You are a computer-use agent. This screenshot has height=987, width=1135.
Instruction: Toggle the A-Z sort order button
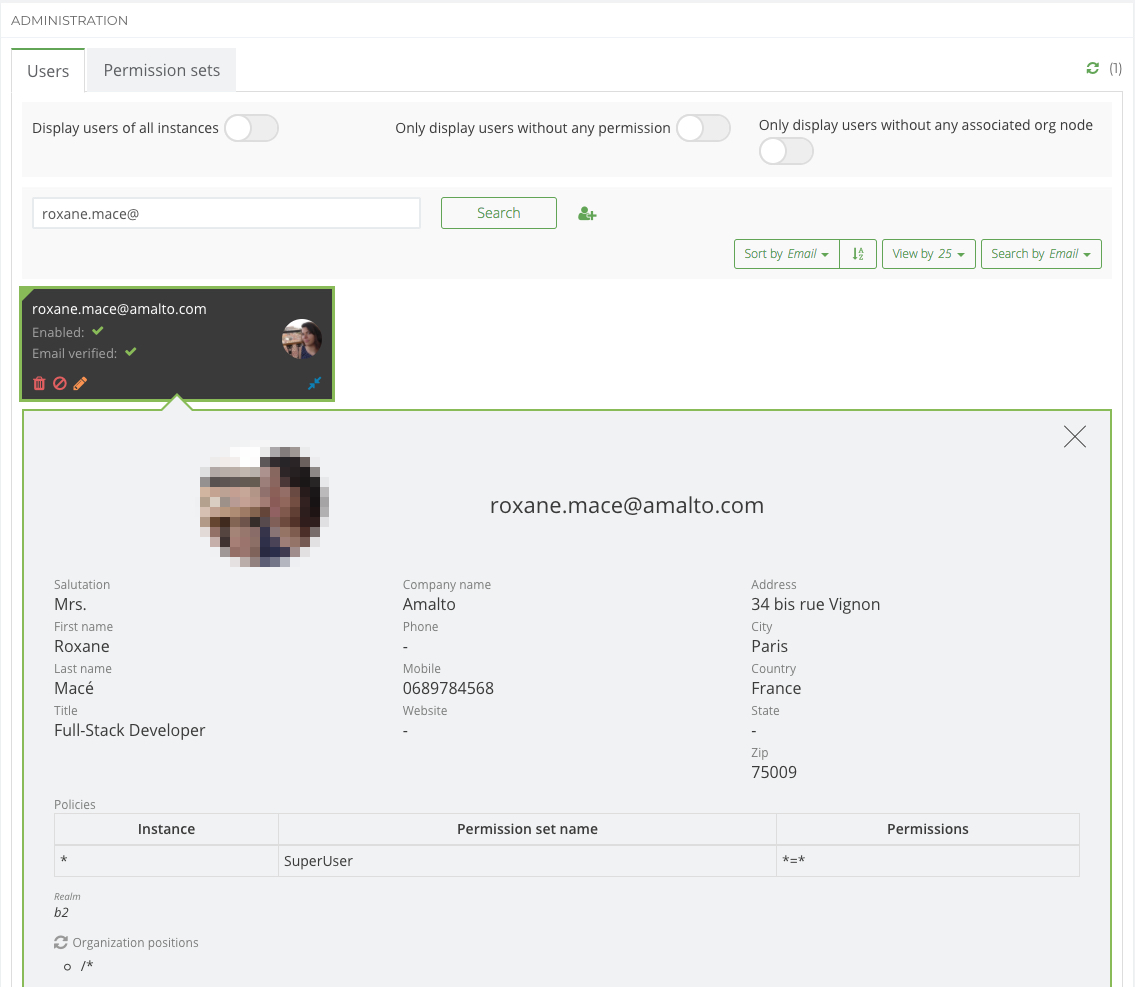click(x=858, y=254)
